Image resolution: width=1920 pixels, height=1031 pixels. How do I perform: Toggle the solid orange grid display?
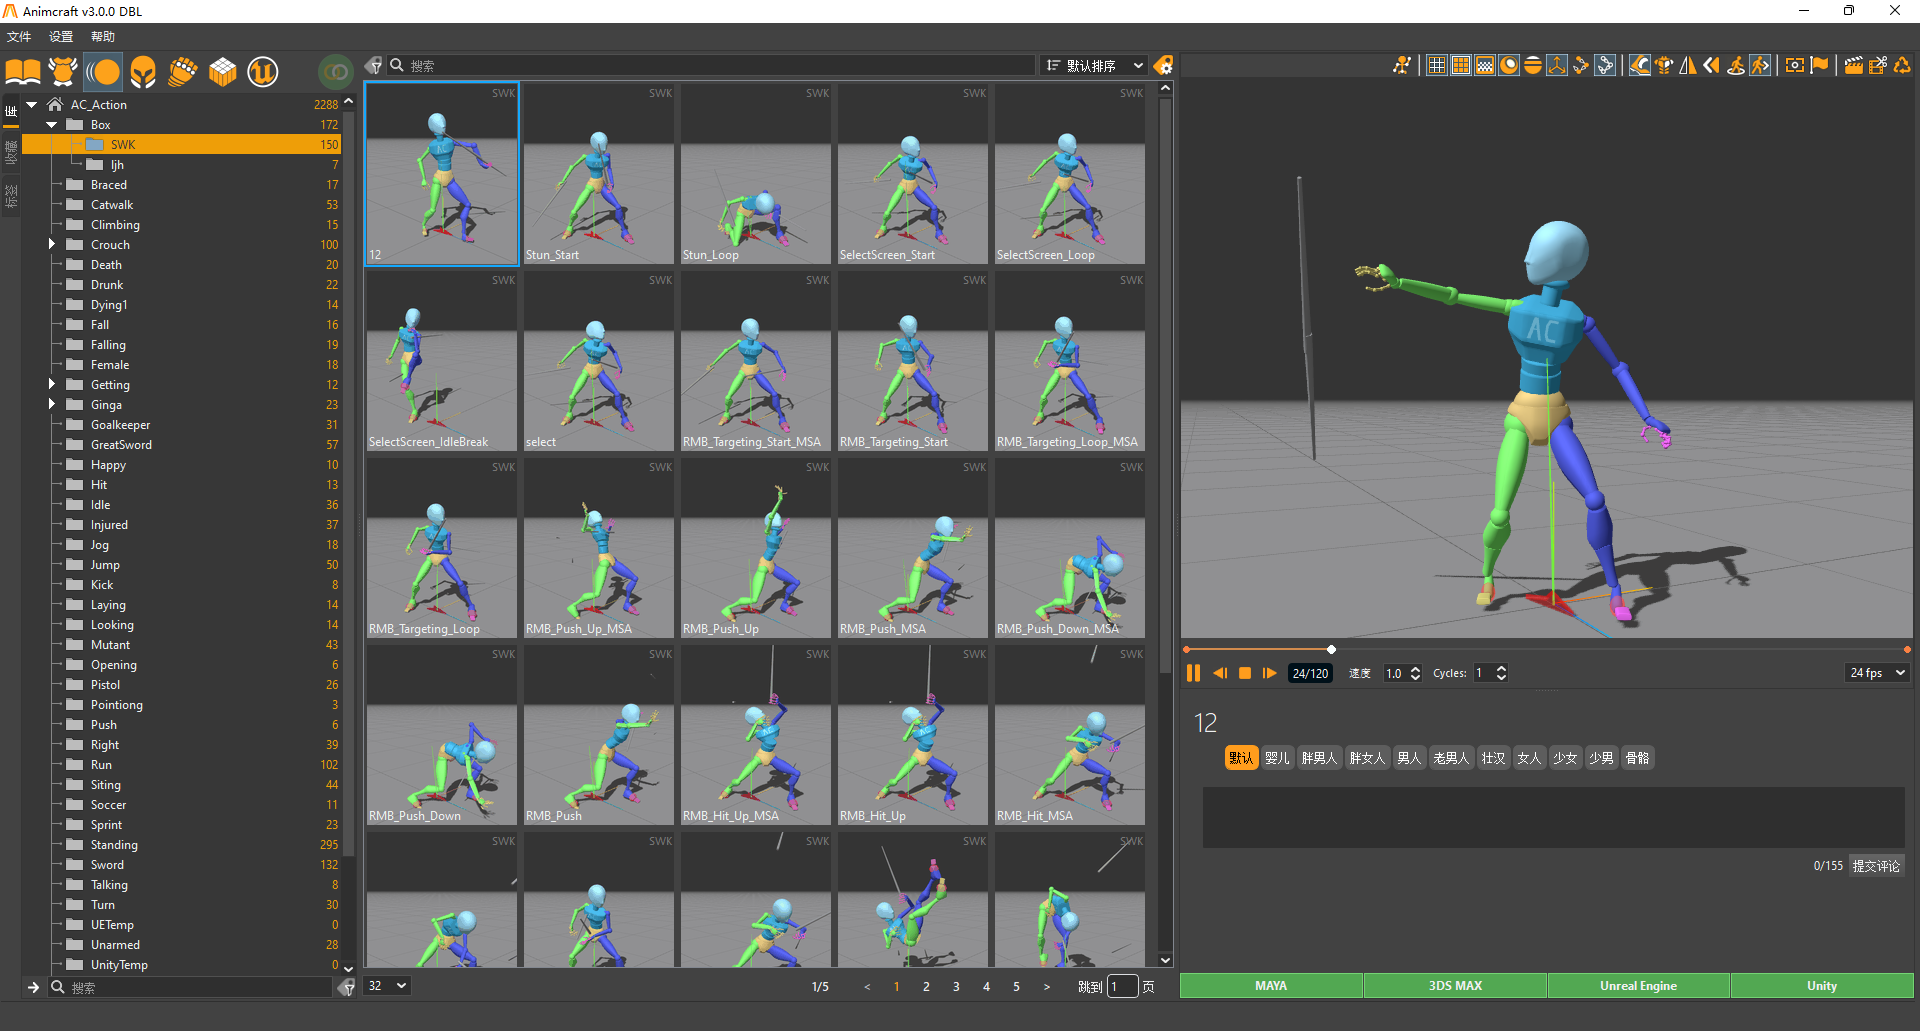(x=1461, y=65)
